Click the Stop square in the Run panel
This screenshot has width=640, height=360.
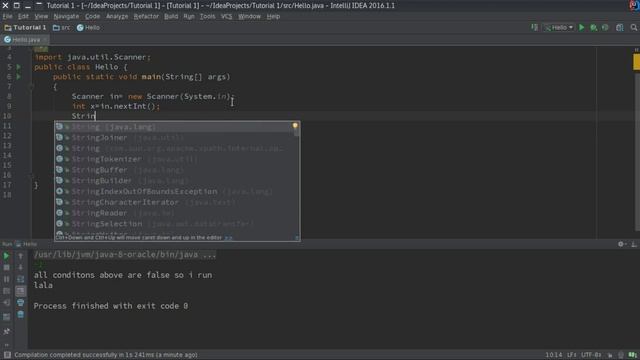[x=6, y=267]
